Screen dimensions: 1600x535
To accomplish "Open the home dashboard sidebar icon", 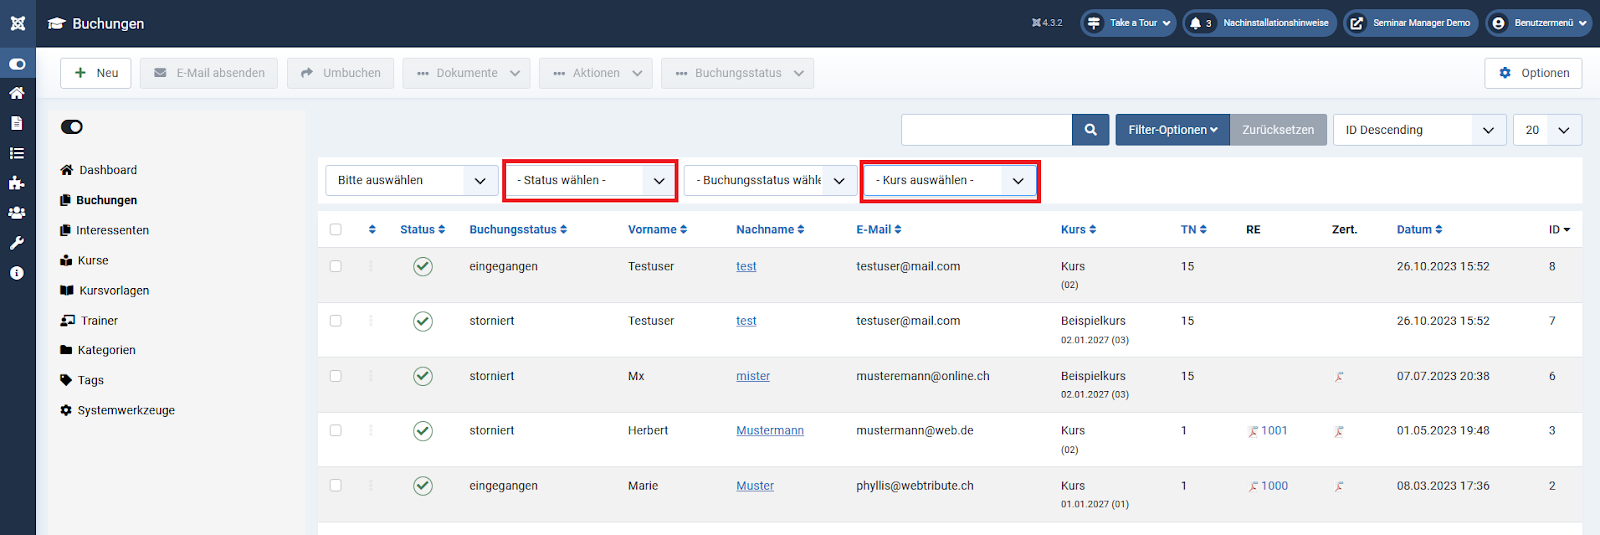I will click(x=17, y=93).
